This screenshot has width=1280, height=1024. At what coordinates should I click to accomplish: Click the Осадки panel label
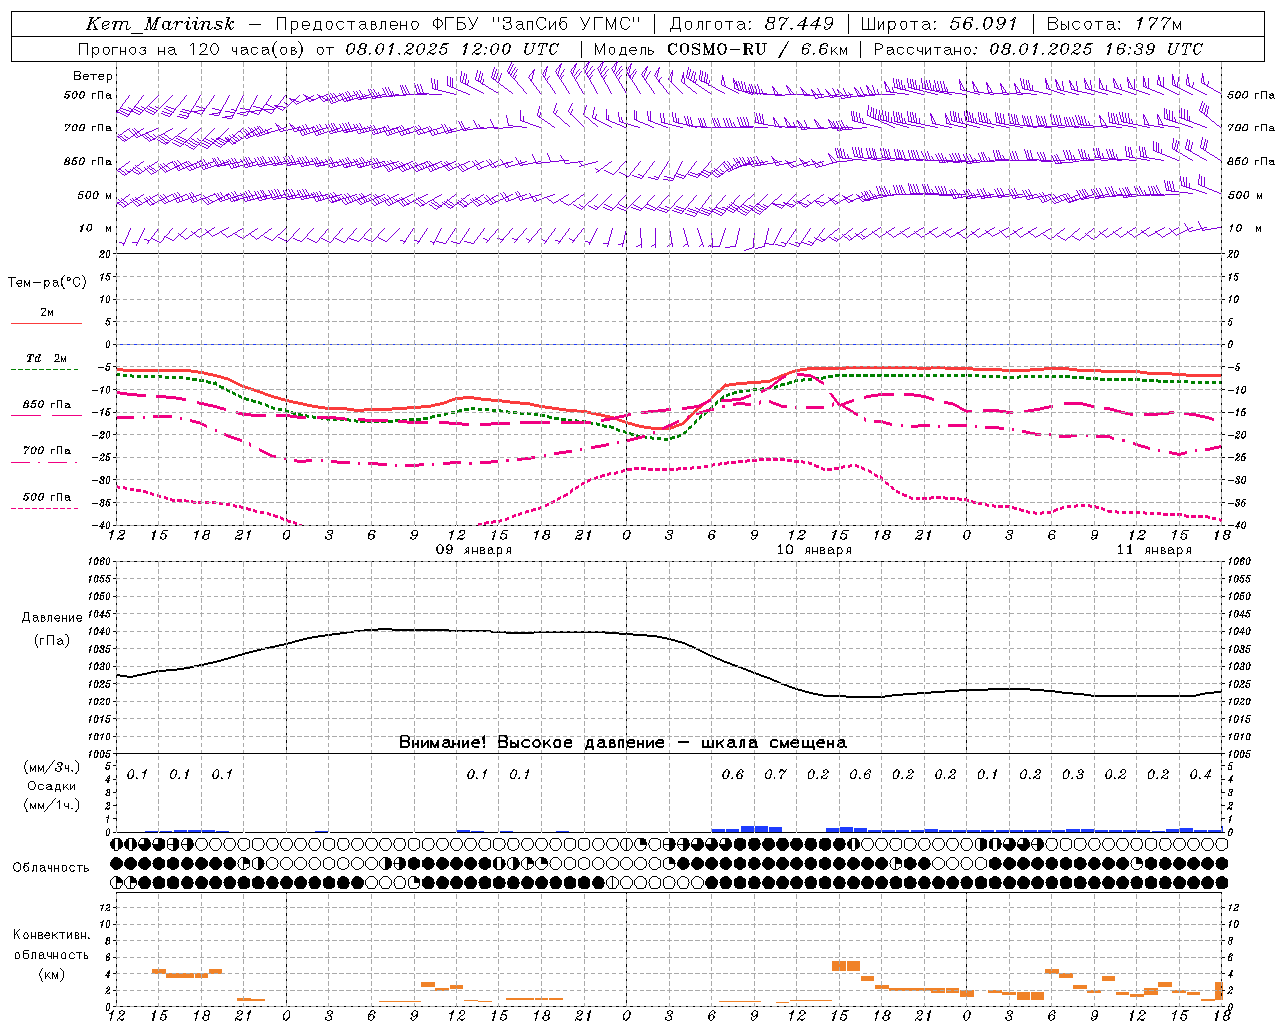[x=52, y=786]
